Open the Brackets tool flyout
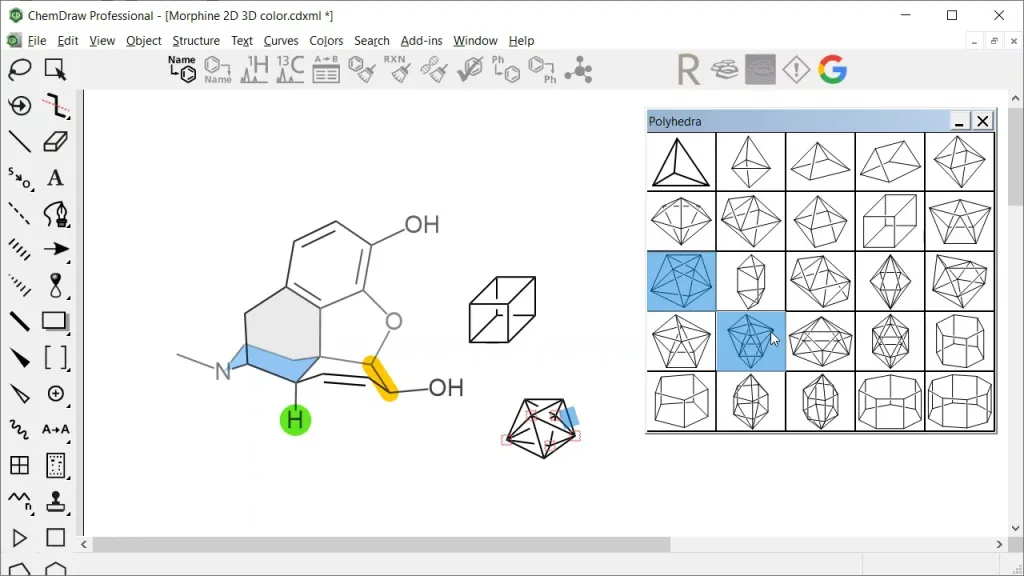 pos(56,357)
